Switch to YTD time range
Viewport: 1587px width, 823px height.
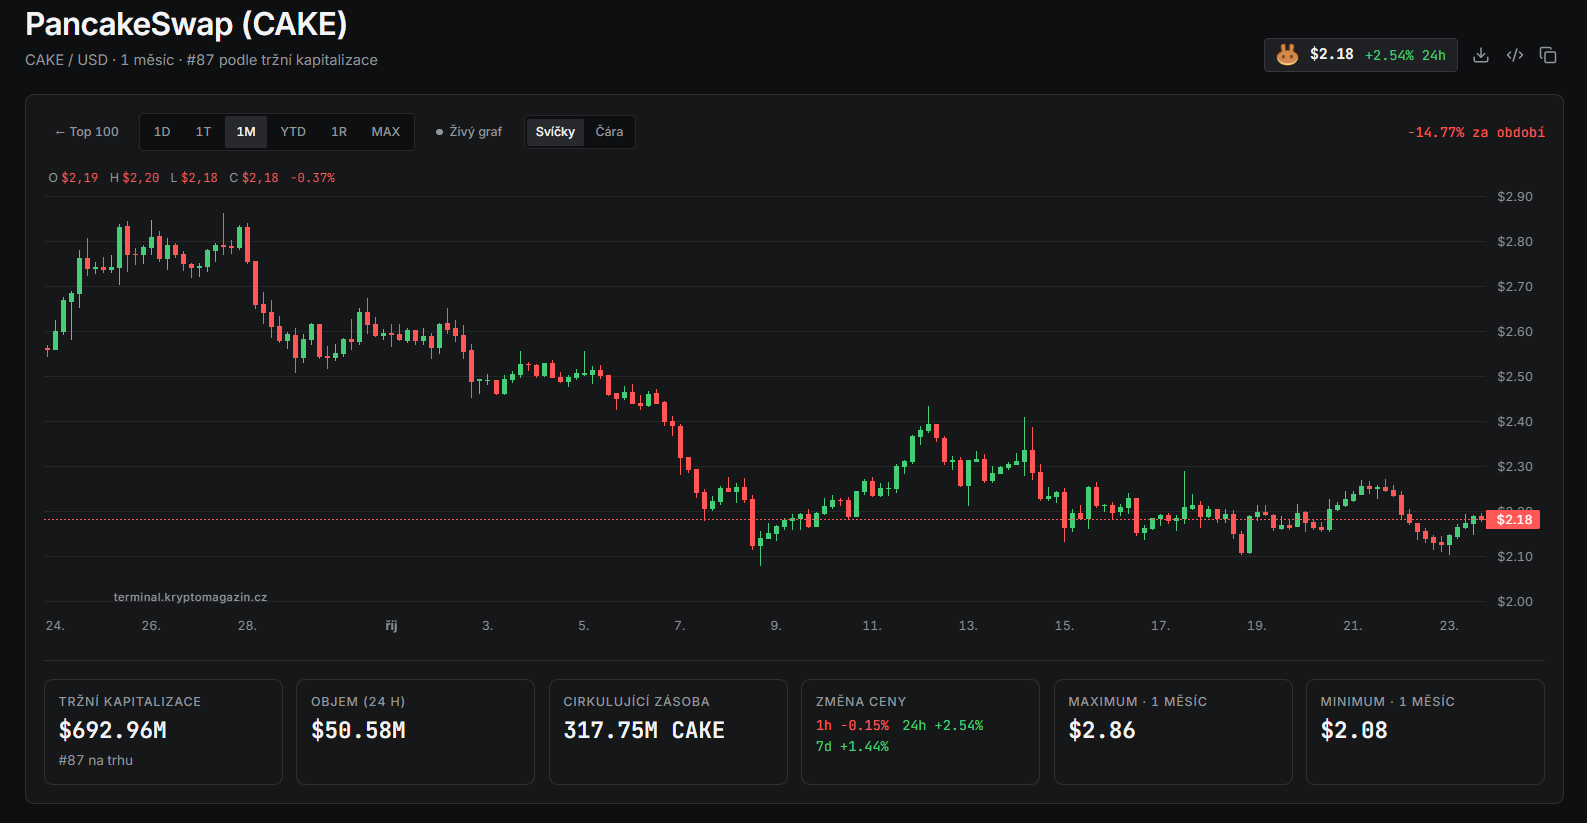(x=293, y=132)
